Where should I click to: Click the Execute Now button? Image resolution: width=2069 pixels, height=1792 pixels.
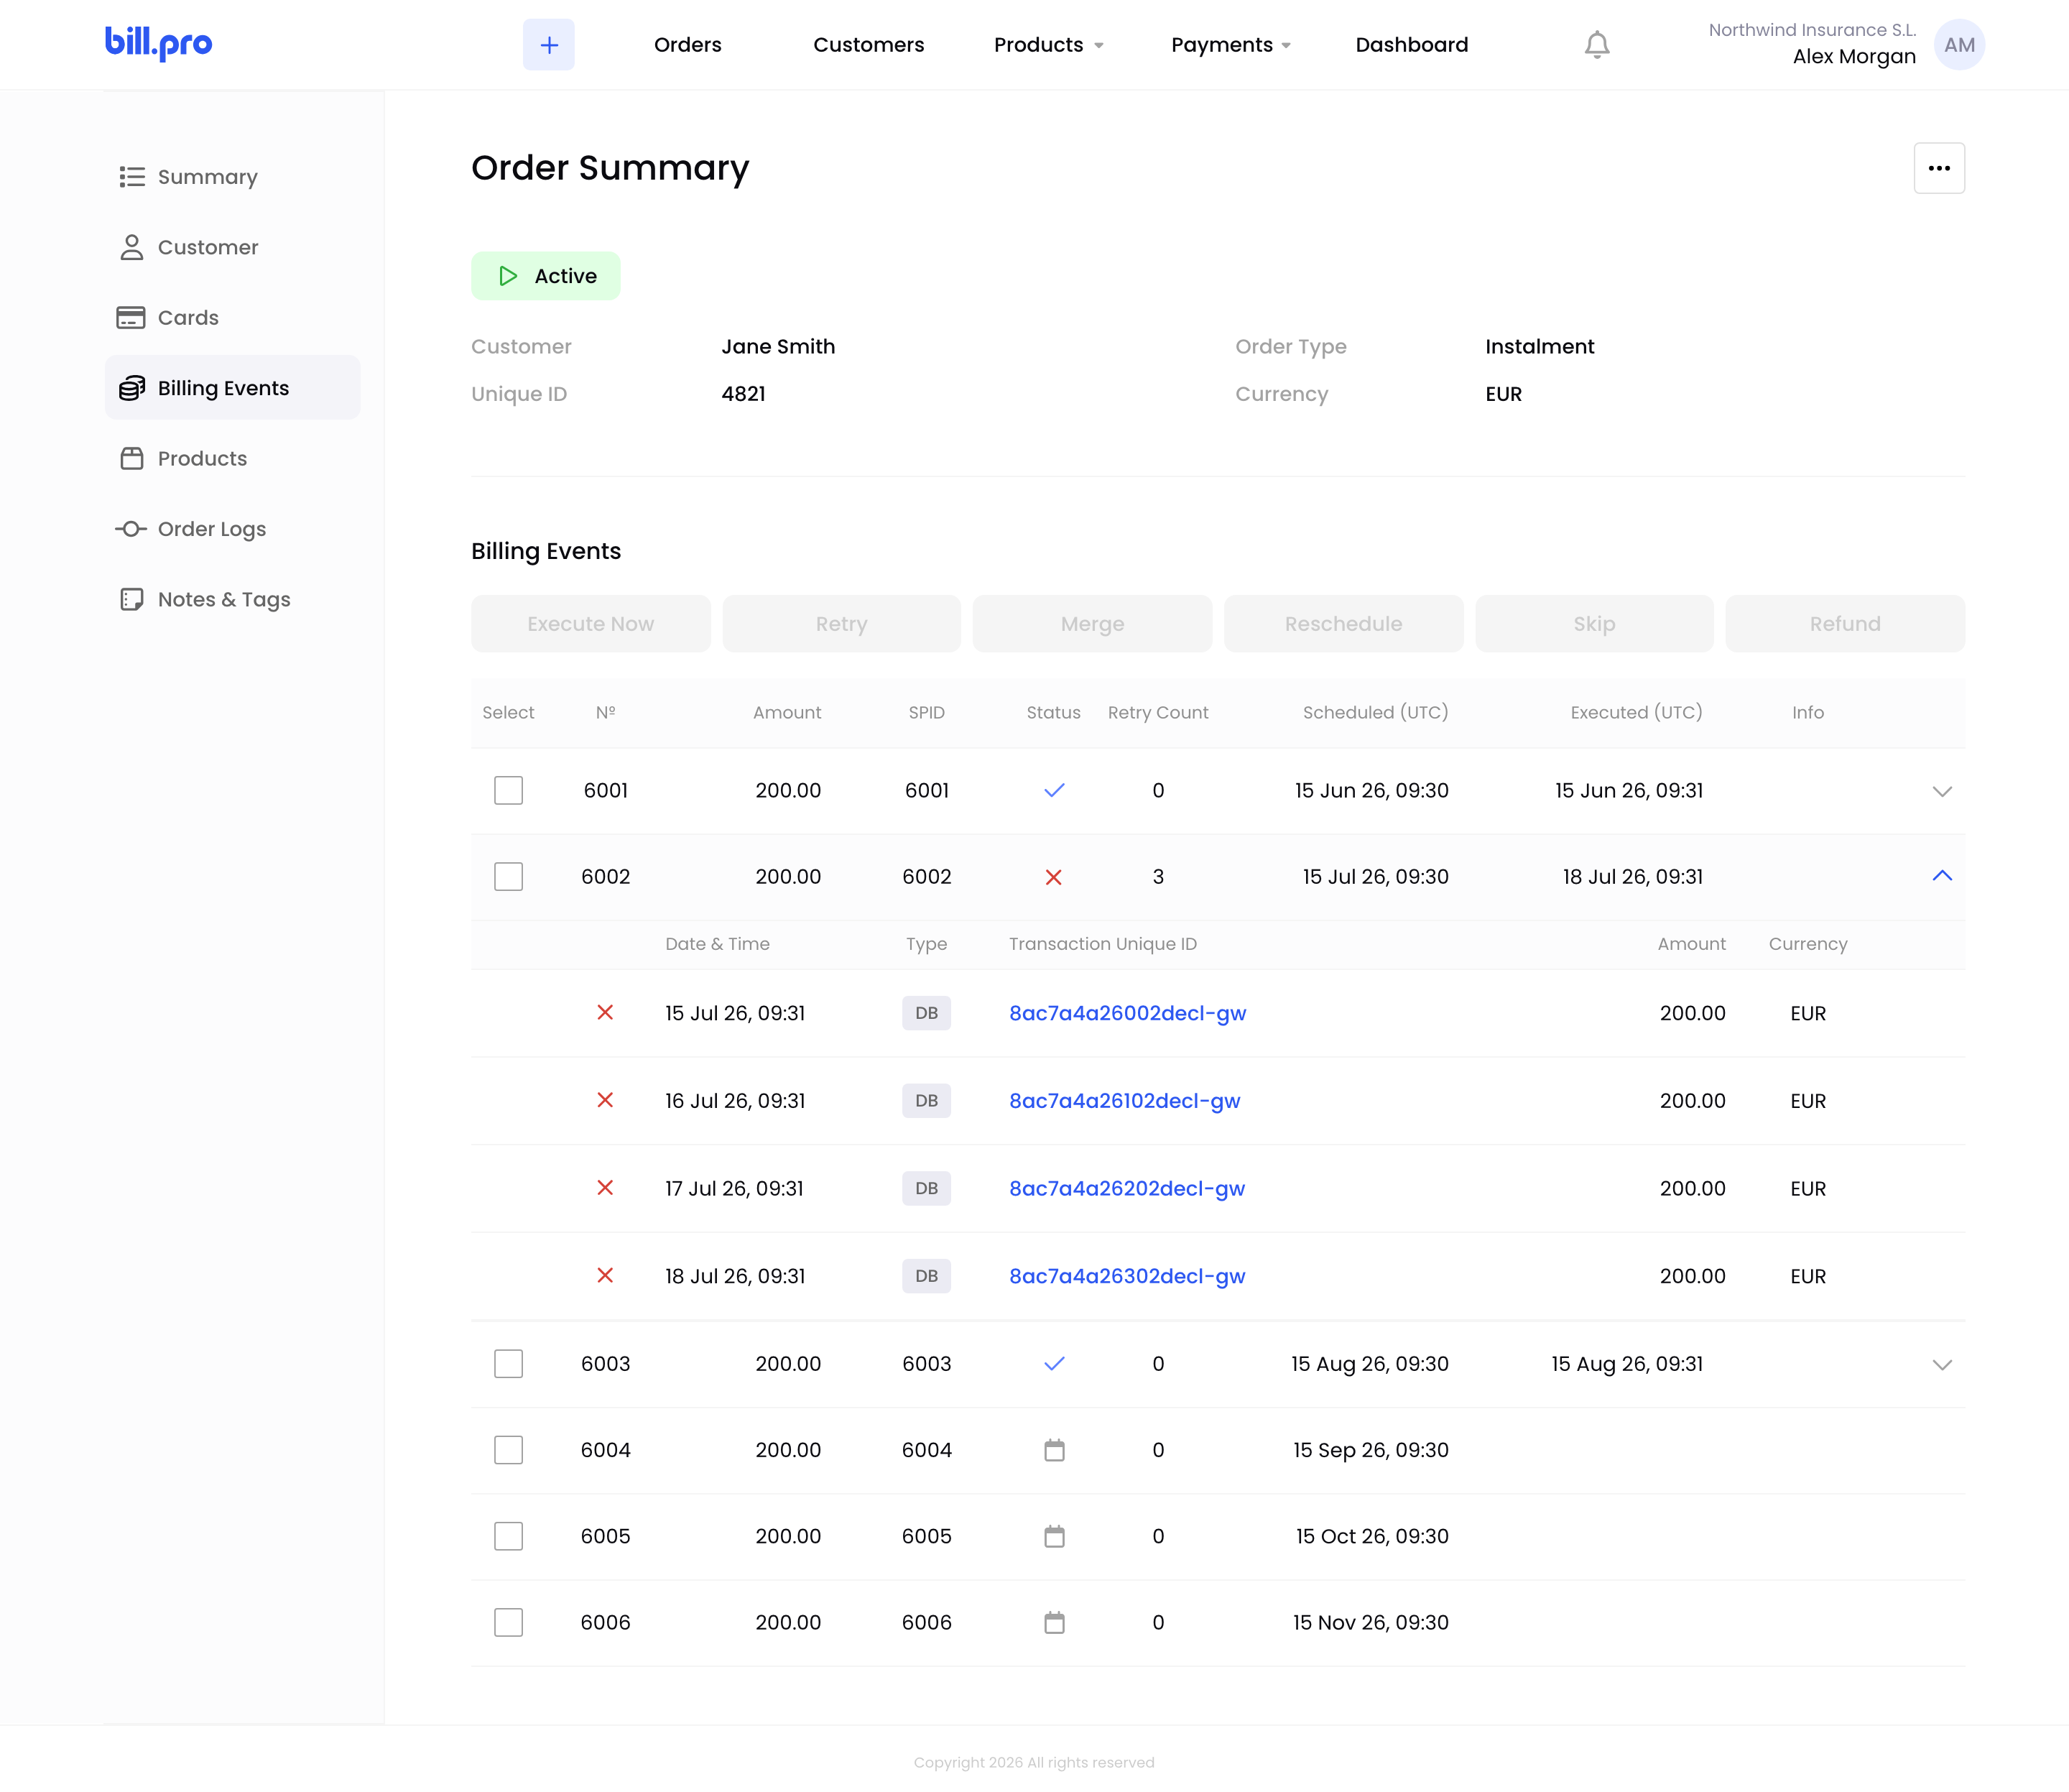point(590,624)
